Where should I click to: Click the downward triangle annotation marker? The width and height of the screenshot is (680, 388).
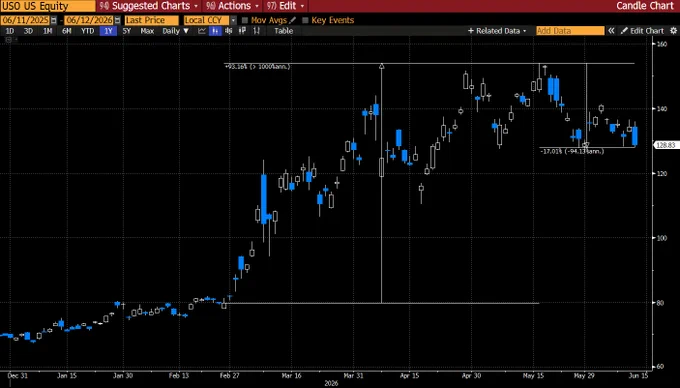click(x=586, y=145)
